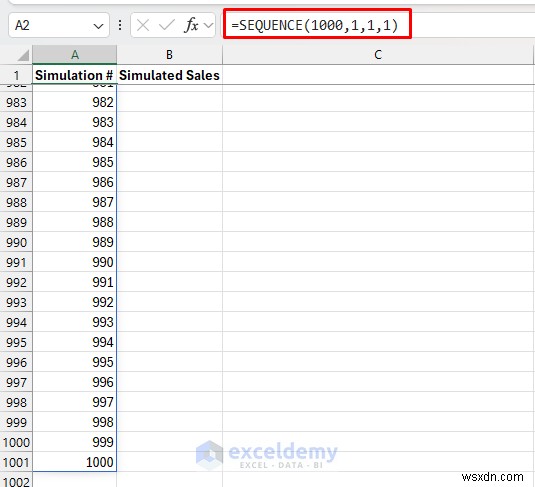The image size is (535, 487).
Task: Select row header 994
Action: 16,322
